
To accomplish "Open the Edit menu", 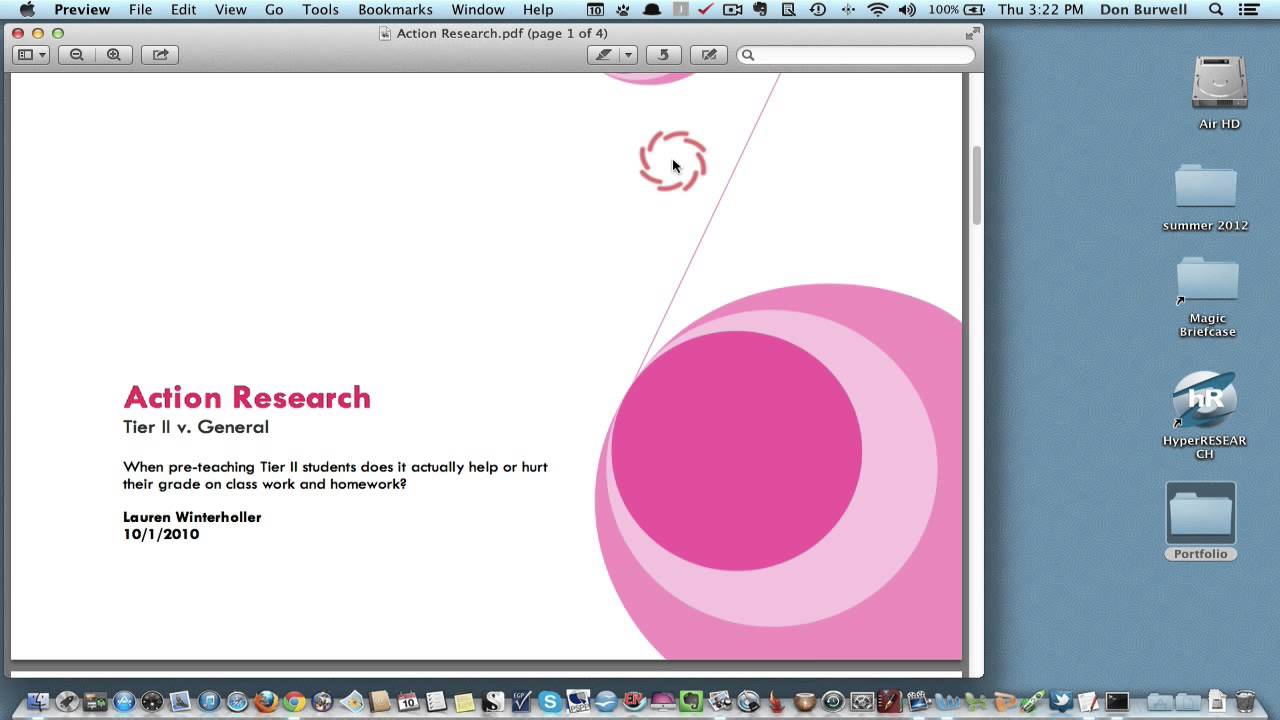I will 183,10.
